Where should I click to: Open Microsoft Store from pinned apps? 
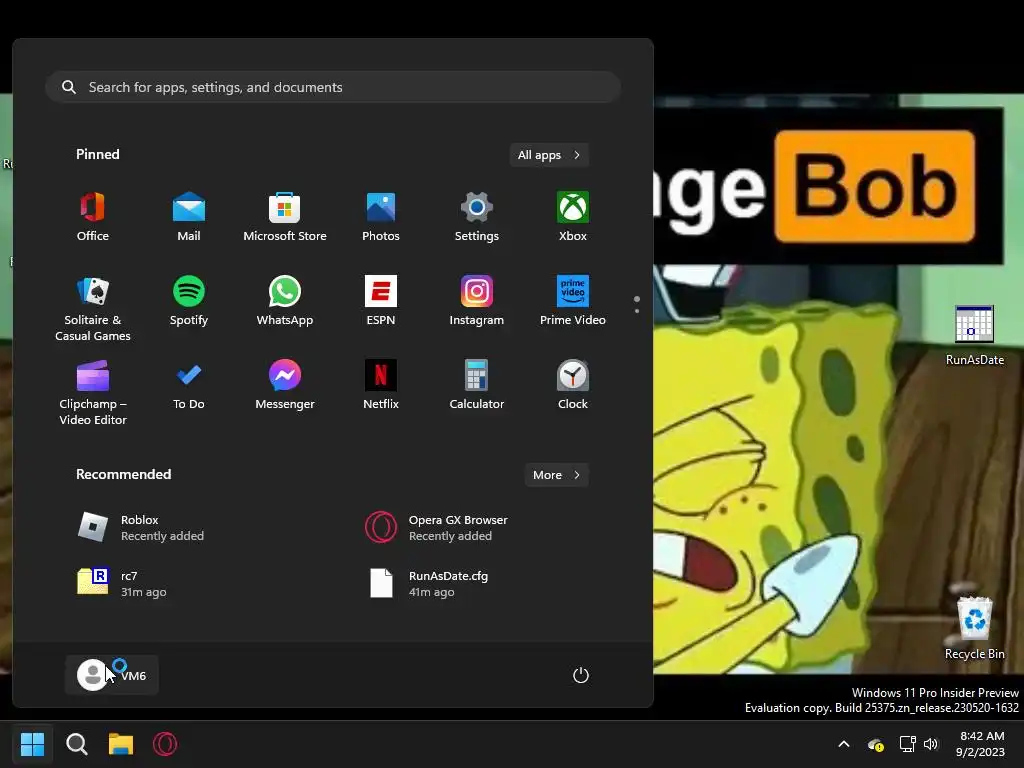point(285,217)
